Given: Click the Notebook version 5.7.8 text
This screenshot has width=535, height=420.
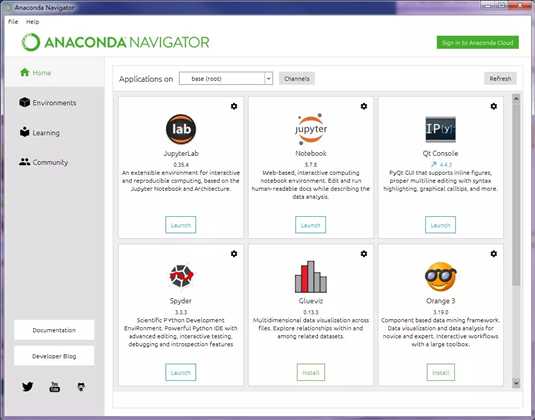Looking at the screenshot, I should [311, 164].
